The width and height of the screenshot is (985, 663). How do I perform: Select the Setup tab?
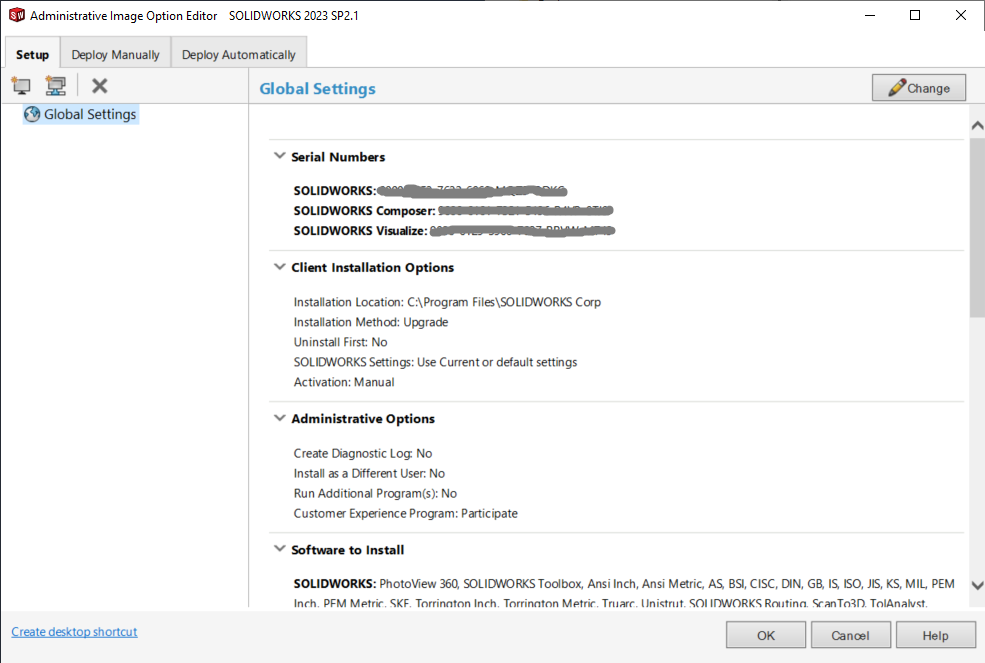tap(32, 55)
